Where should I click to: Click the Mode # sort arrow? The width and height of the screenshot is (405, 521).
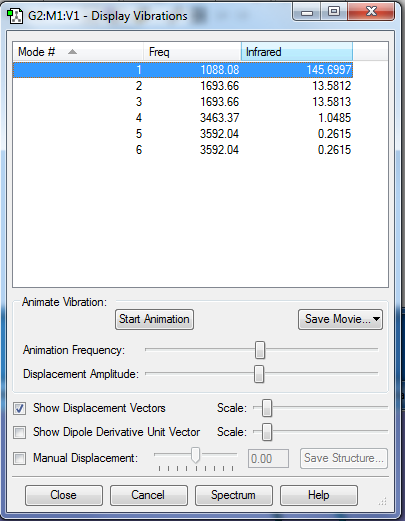coord(72,52)
